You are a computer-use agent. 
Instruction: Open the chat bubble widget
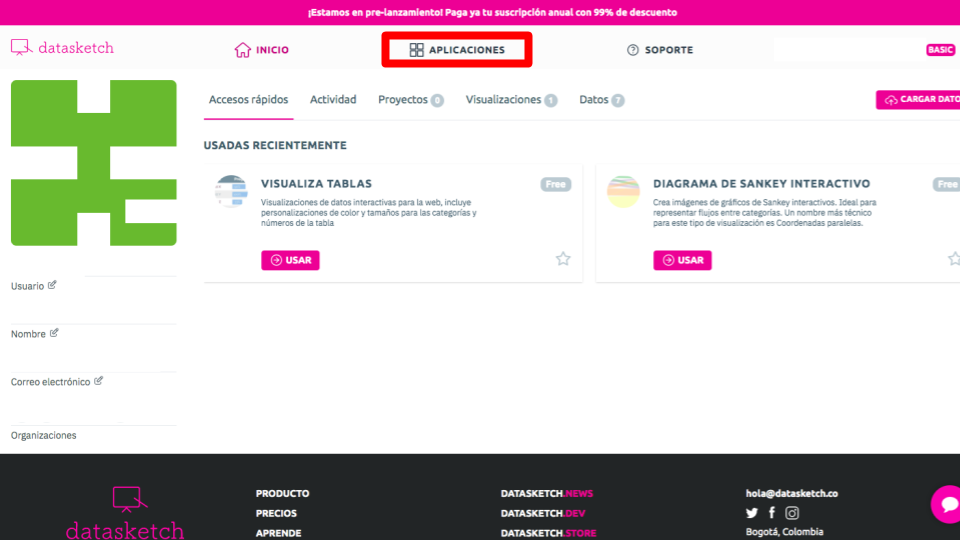[x=947, y=504]
